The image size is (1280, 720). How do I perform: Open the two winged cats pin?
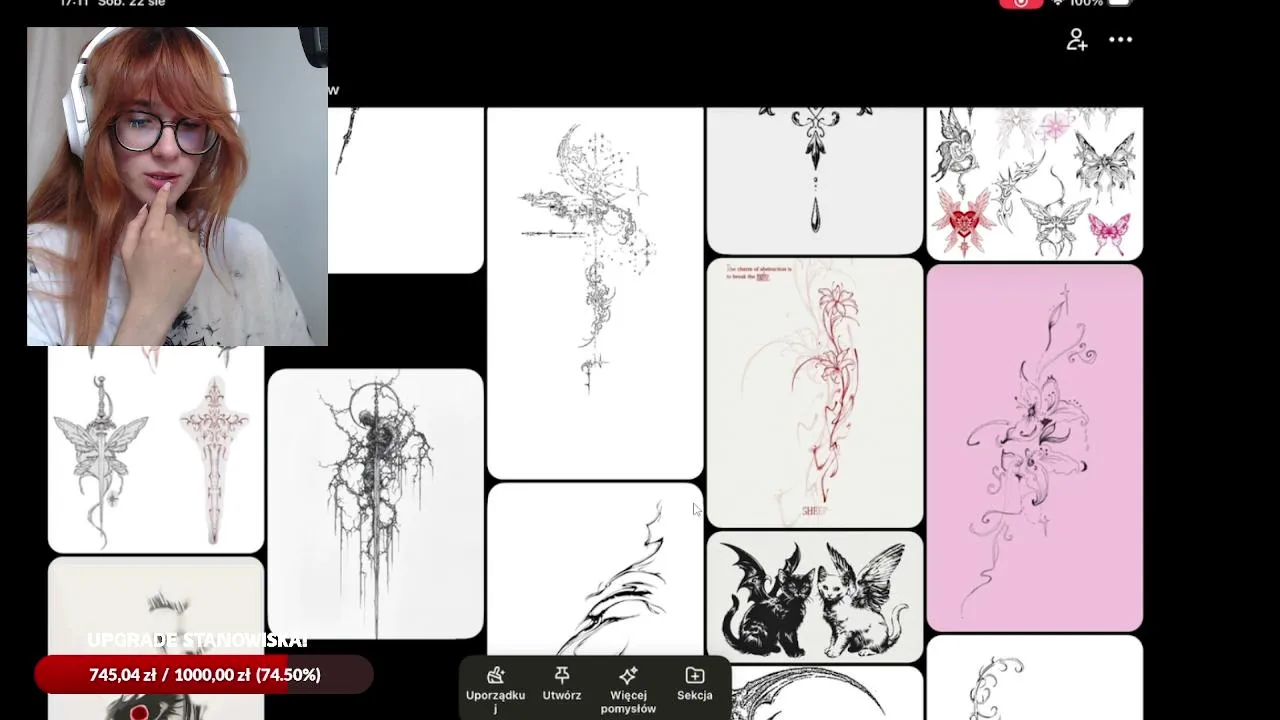815,596
